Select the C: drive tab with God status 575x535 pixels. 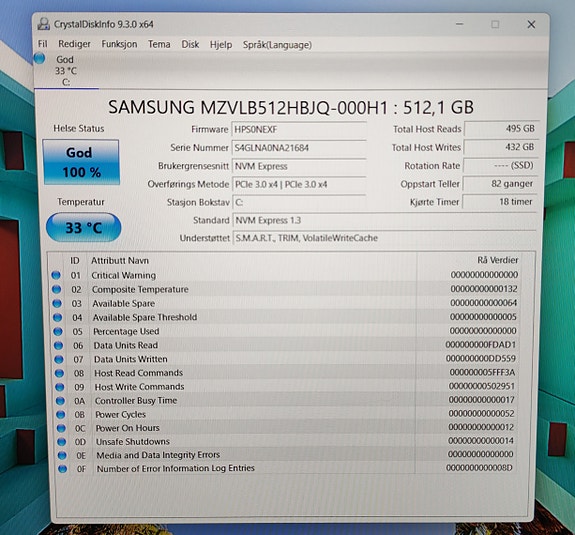coord(66,70)
